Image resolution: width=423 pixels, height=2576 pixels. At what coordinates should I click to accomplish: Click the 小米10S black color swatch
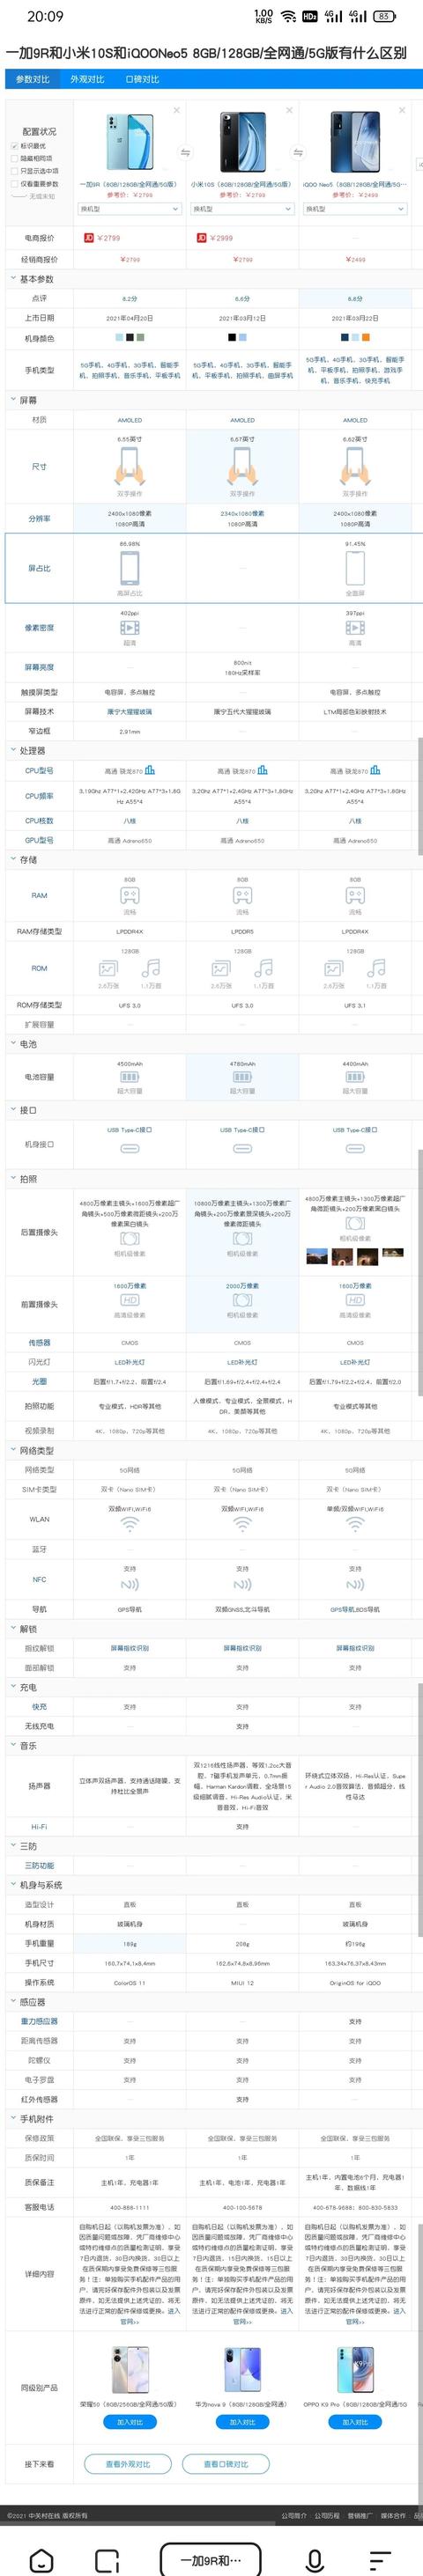(232, 338)
